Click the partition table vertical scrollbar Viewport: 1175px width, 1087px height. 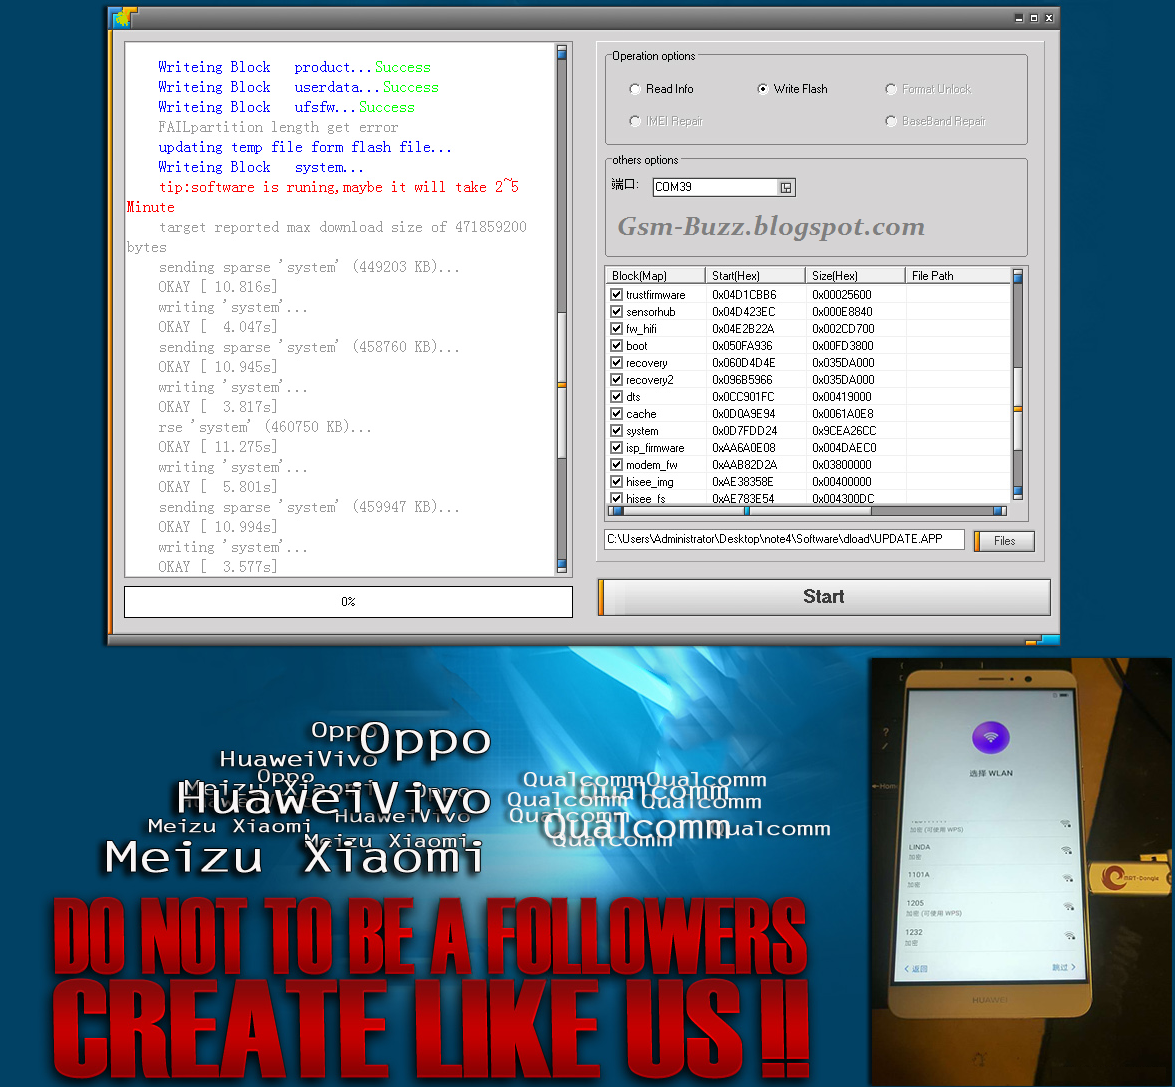coord(1018,384)
